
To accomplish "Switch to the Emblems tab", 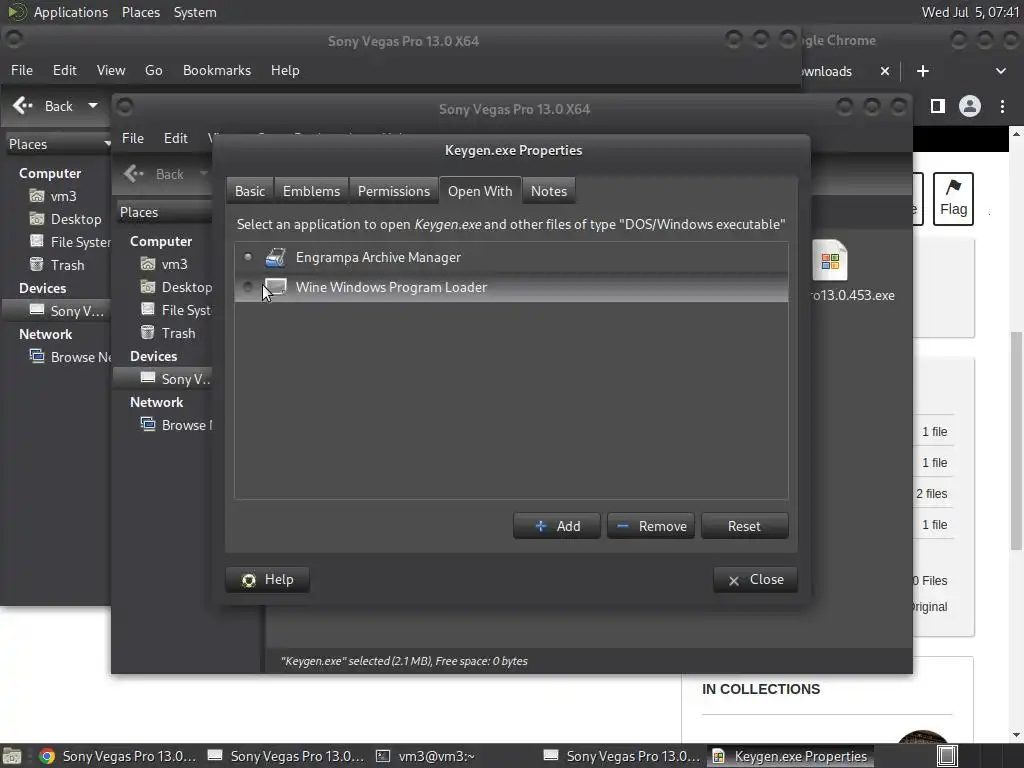I will click(x=312, y=191).
